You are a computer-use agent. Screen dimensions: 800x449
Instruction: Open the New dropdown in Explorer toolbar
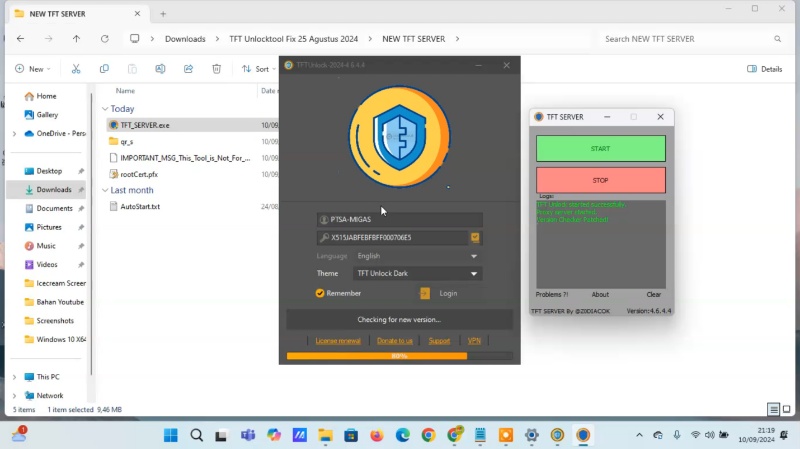pos(33,69)
